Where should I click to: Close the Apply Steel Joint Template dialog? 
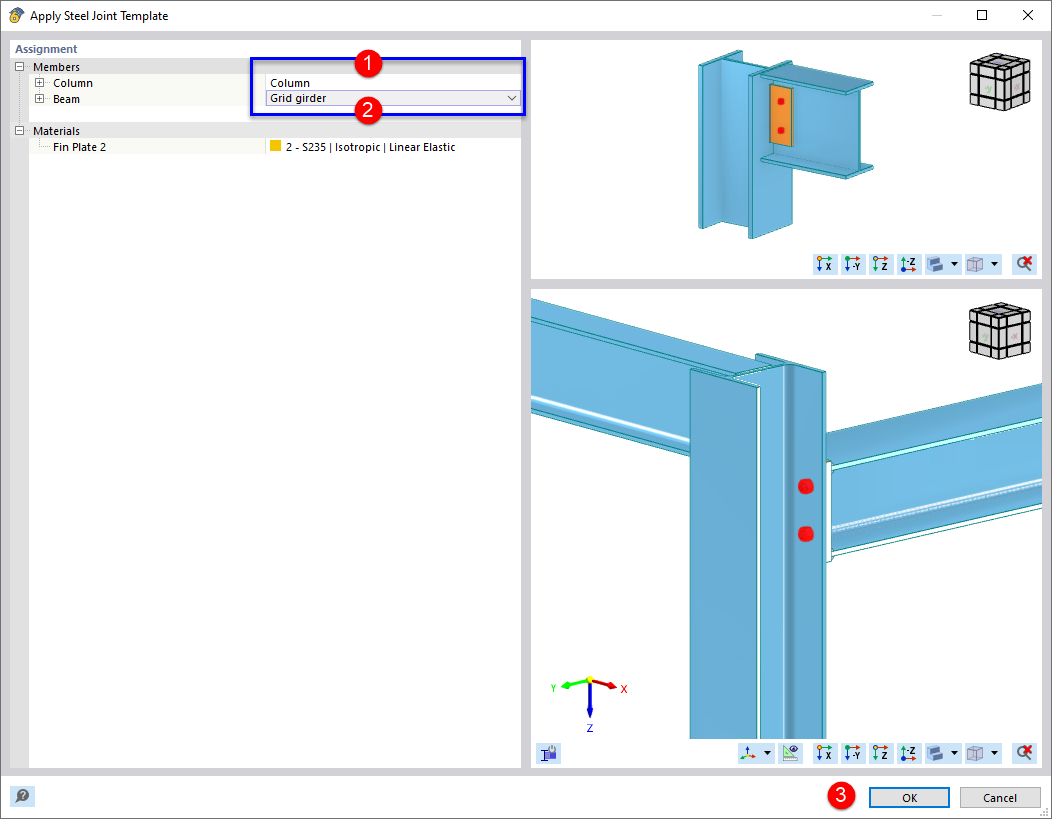coord(1027,15)
